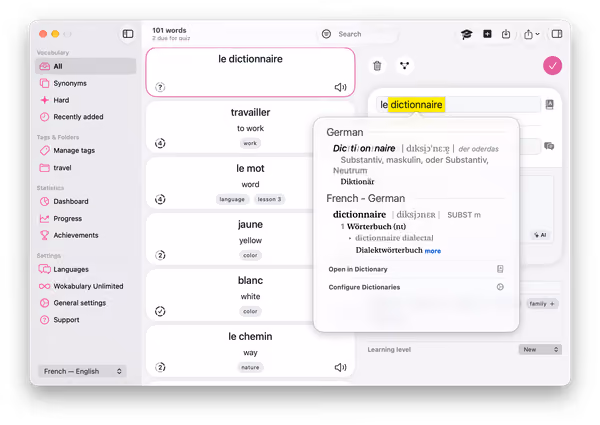Open Manage tags
The height and width of the screenshot is (425, 600).
[x=86, y=150]
